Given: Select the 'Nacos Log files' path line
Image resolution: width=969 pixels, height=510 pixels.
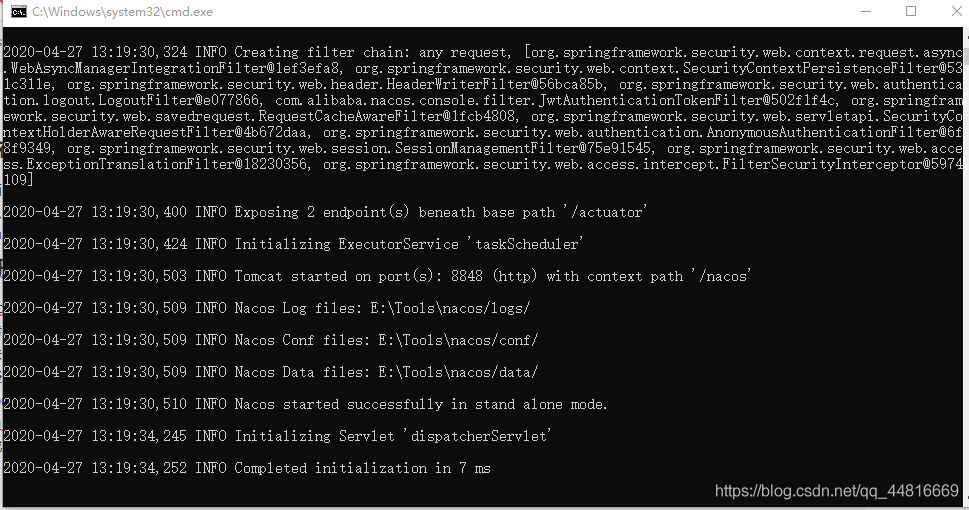Looking at the screenshot, I should [x=267, y=308].
